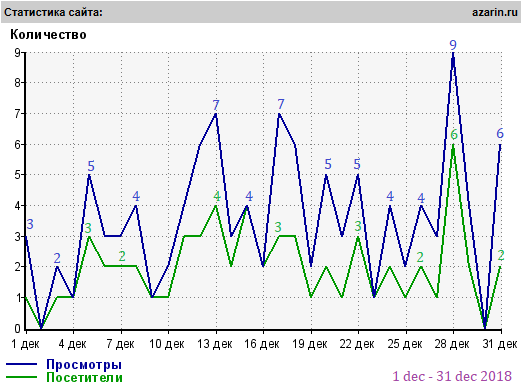521x388 pixels.
Task: Click the y-axis tick label '1'
Action: click(x=18, y=298)
